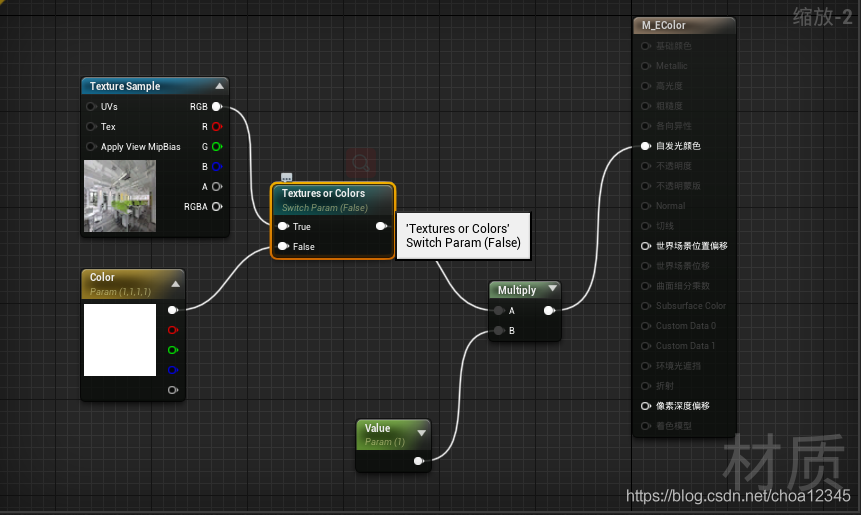Select the Textures or Colors switch node title
This screenshot has width=861, height=515.
coord(323,193)
